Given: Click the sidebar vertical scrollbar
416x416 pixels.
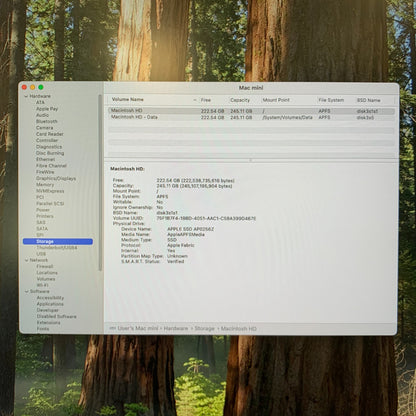Looking at the screenshot, I should click(100, 183).
